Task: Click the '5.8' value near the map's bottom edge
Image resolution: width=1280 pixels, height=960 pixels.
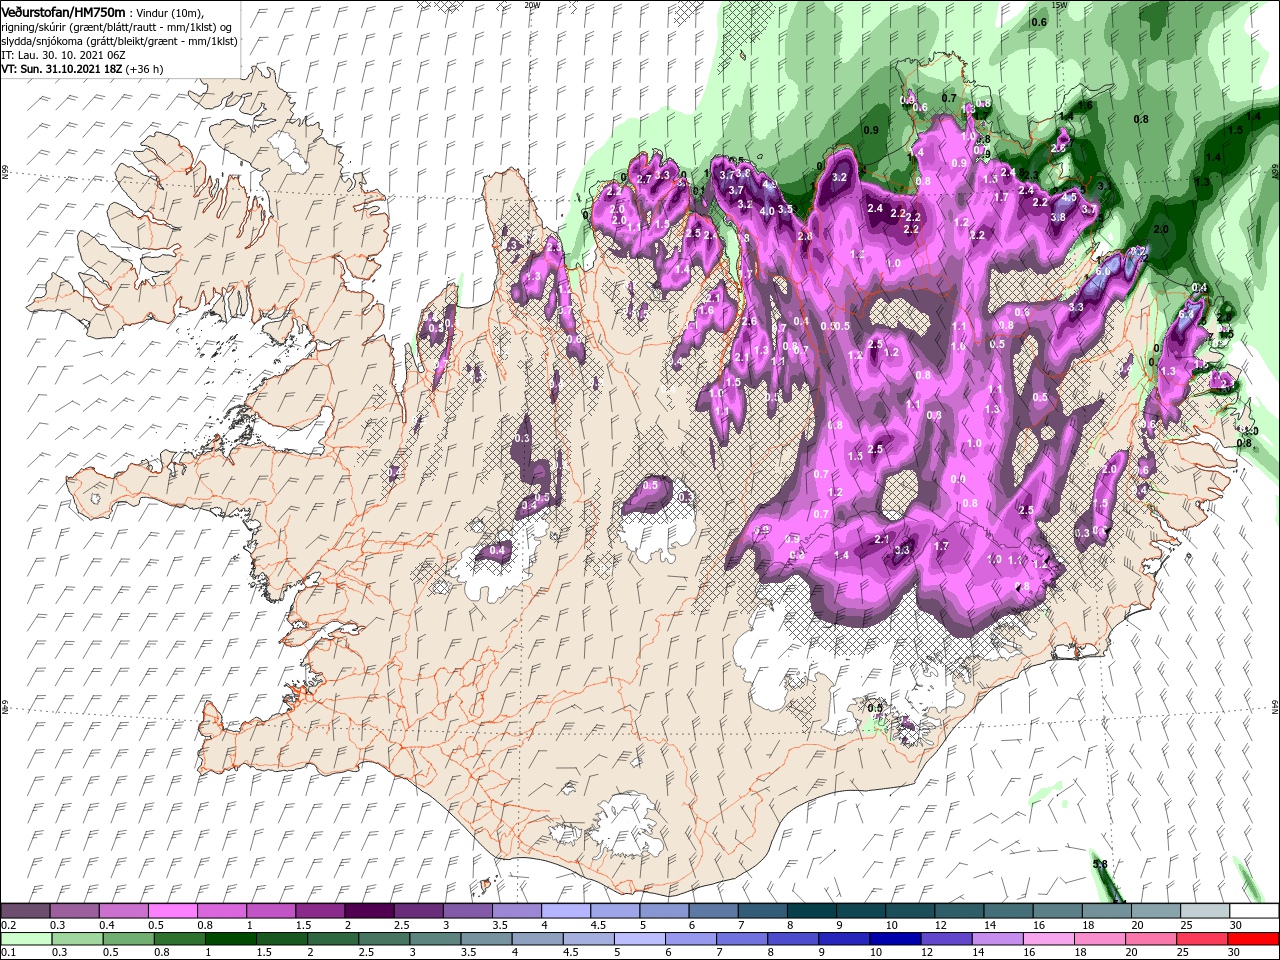Action: tap(1100, 864)
